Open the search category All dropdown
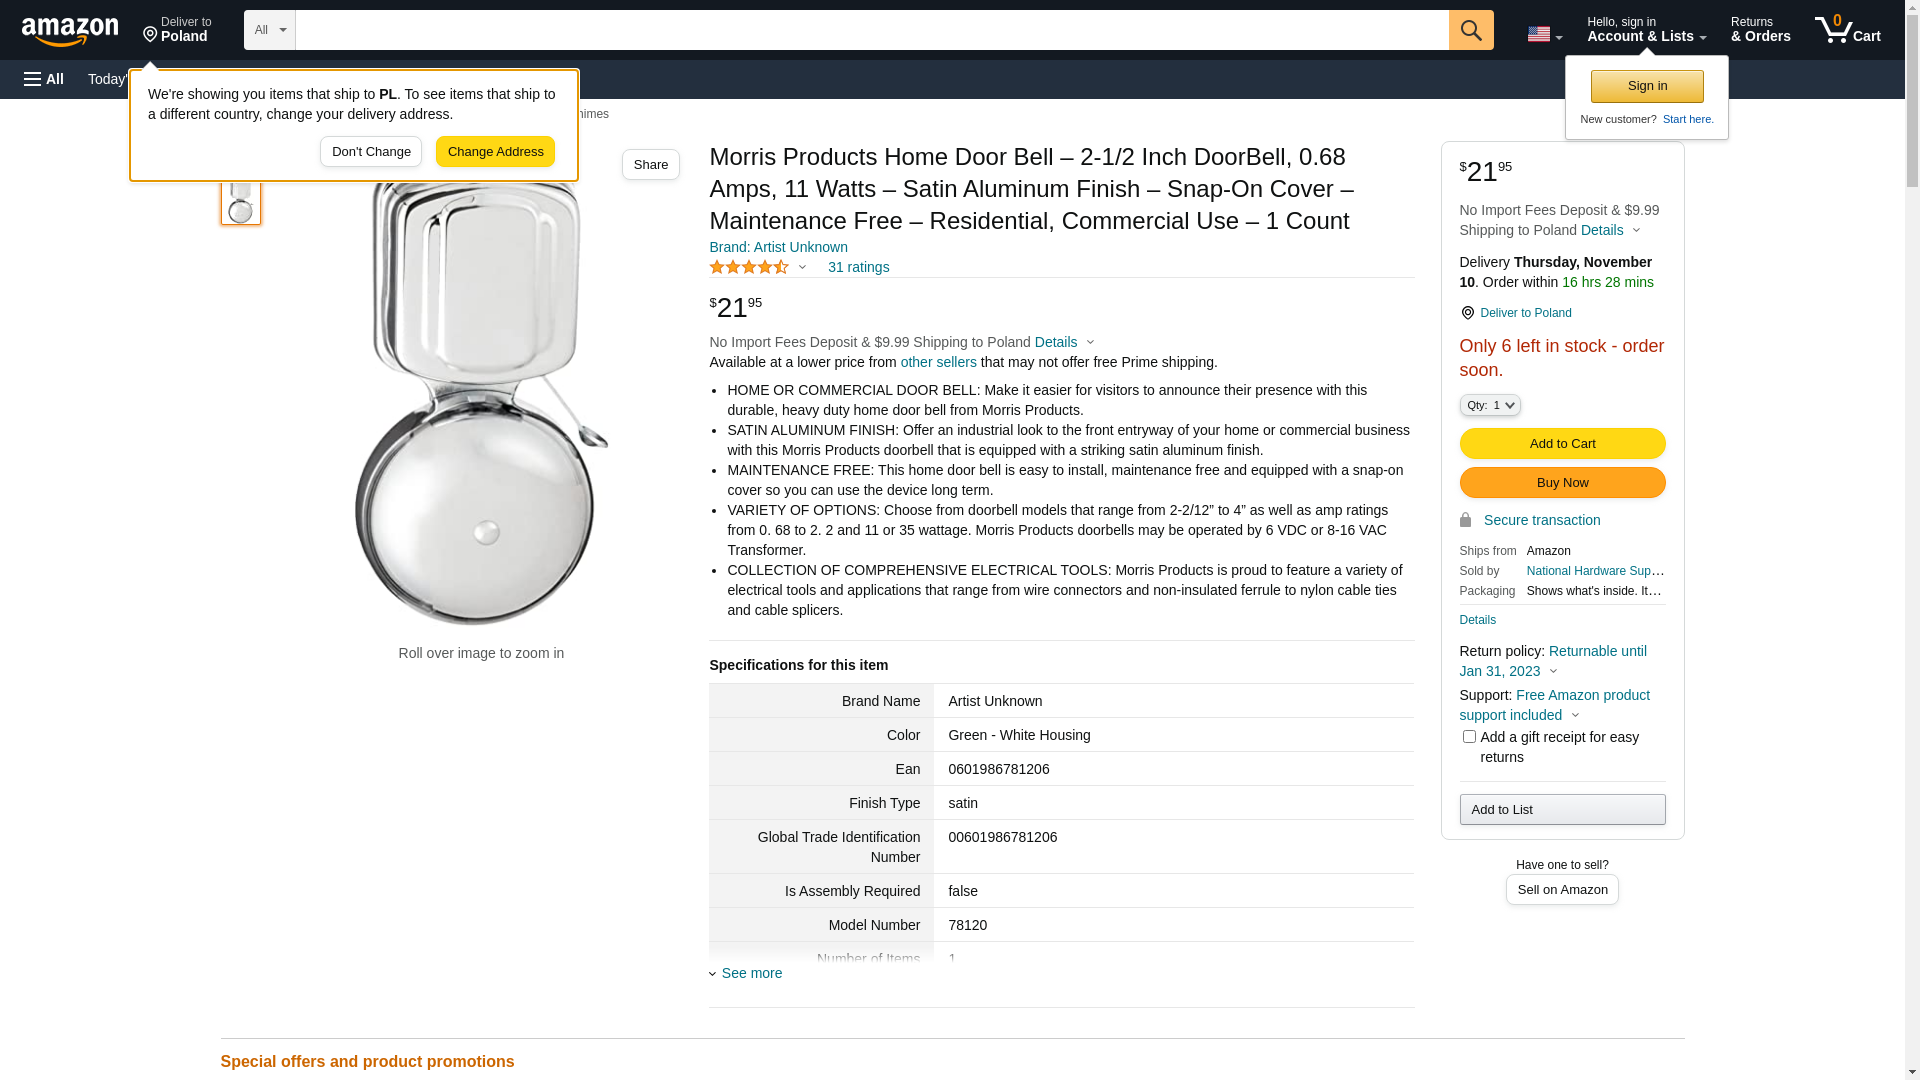This screenshot has width=1920, height=1080. click(x=269, y=30)
